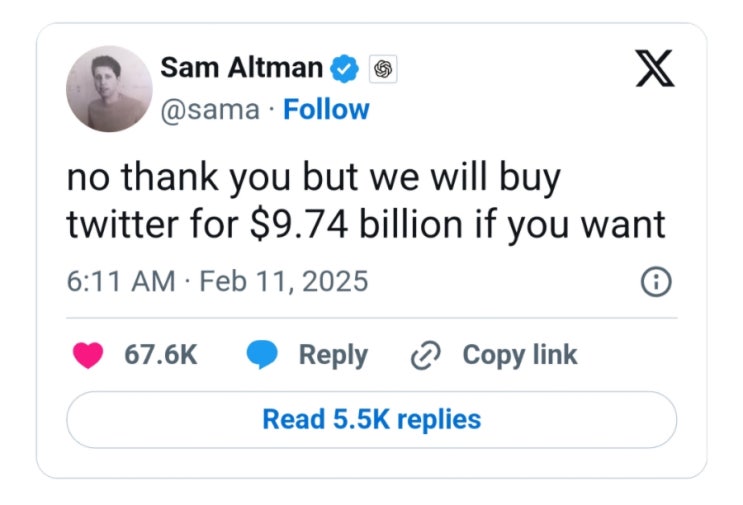Click the chain link icon
743x505 pixels.
tap(426, 355)
